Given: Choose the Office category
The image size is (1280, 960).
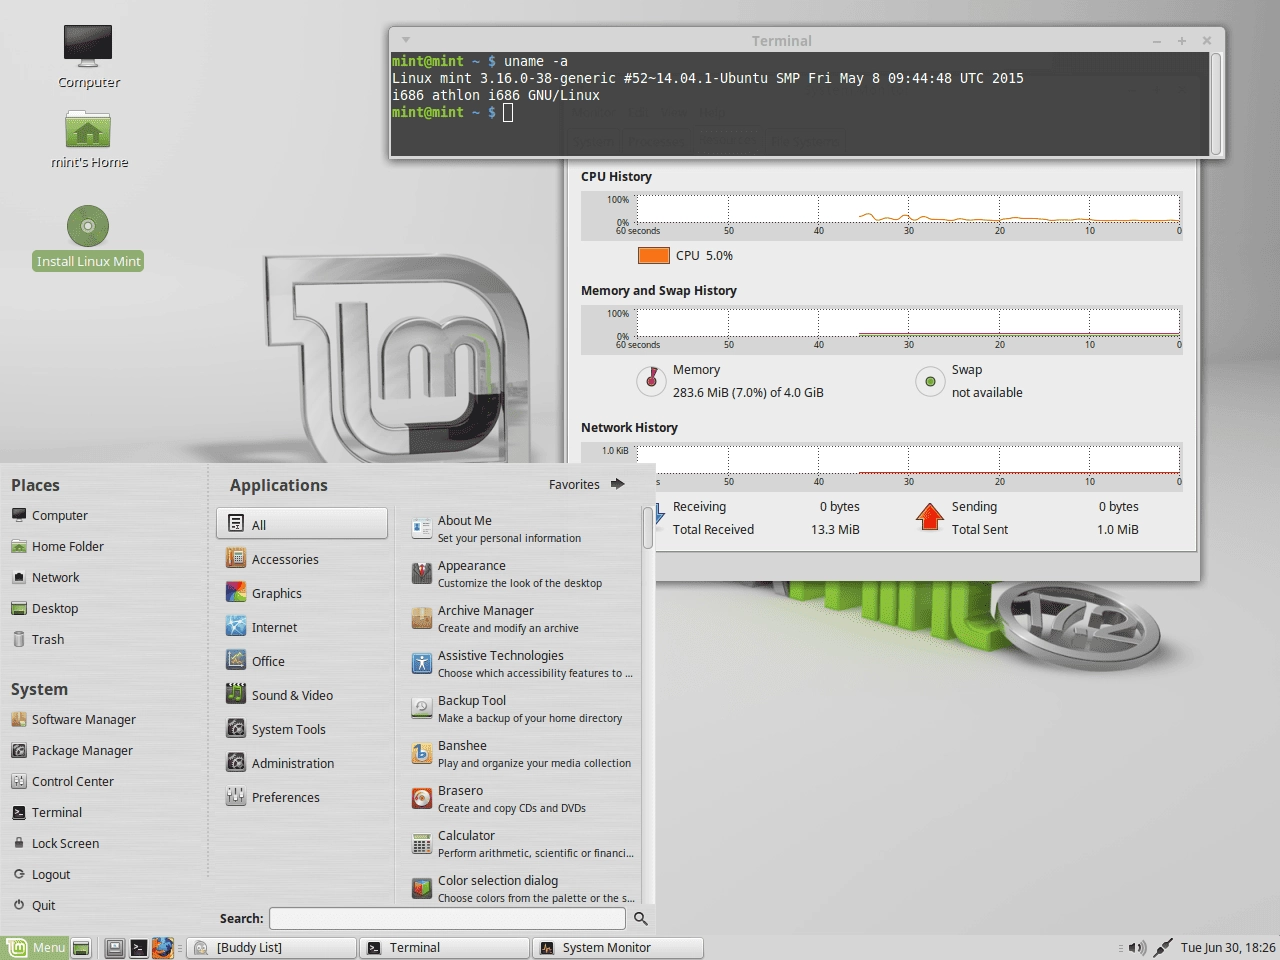Looking at the screenshot, I should pos(302,661).
